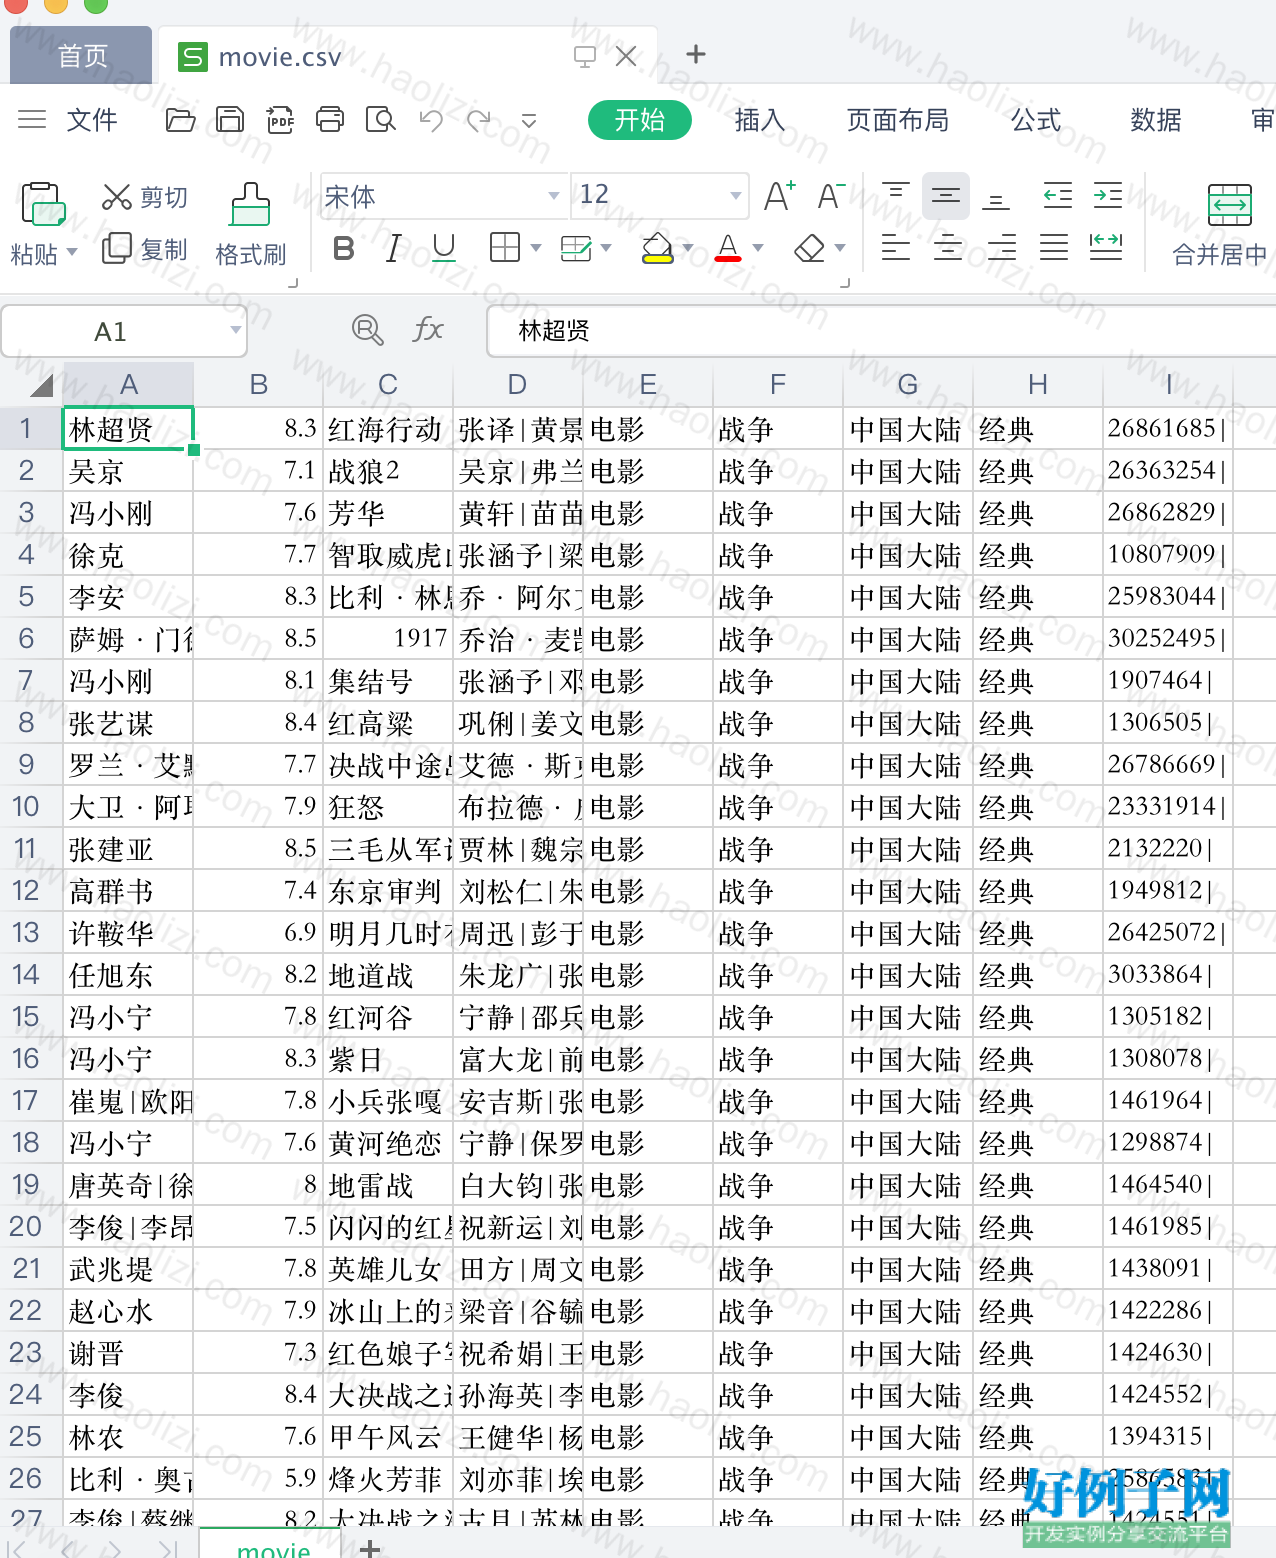1276x1558 pixels.
Task: Expand the border style dropdown arrow
Action: point(536,247)
